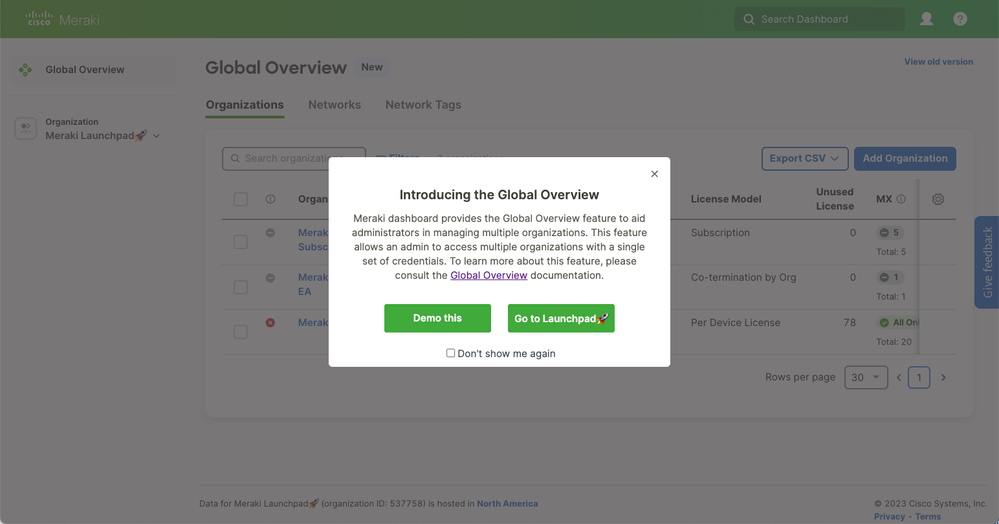Open the Global Overview documentation link
999x524 pixels.
pyautogui.click(x=489, y=275)
